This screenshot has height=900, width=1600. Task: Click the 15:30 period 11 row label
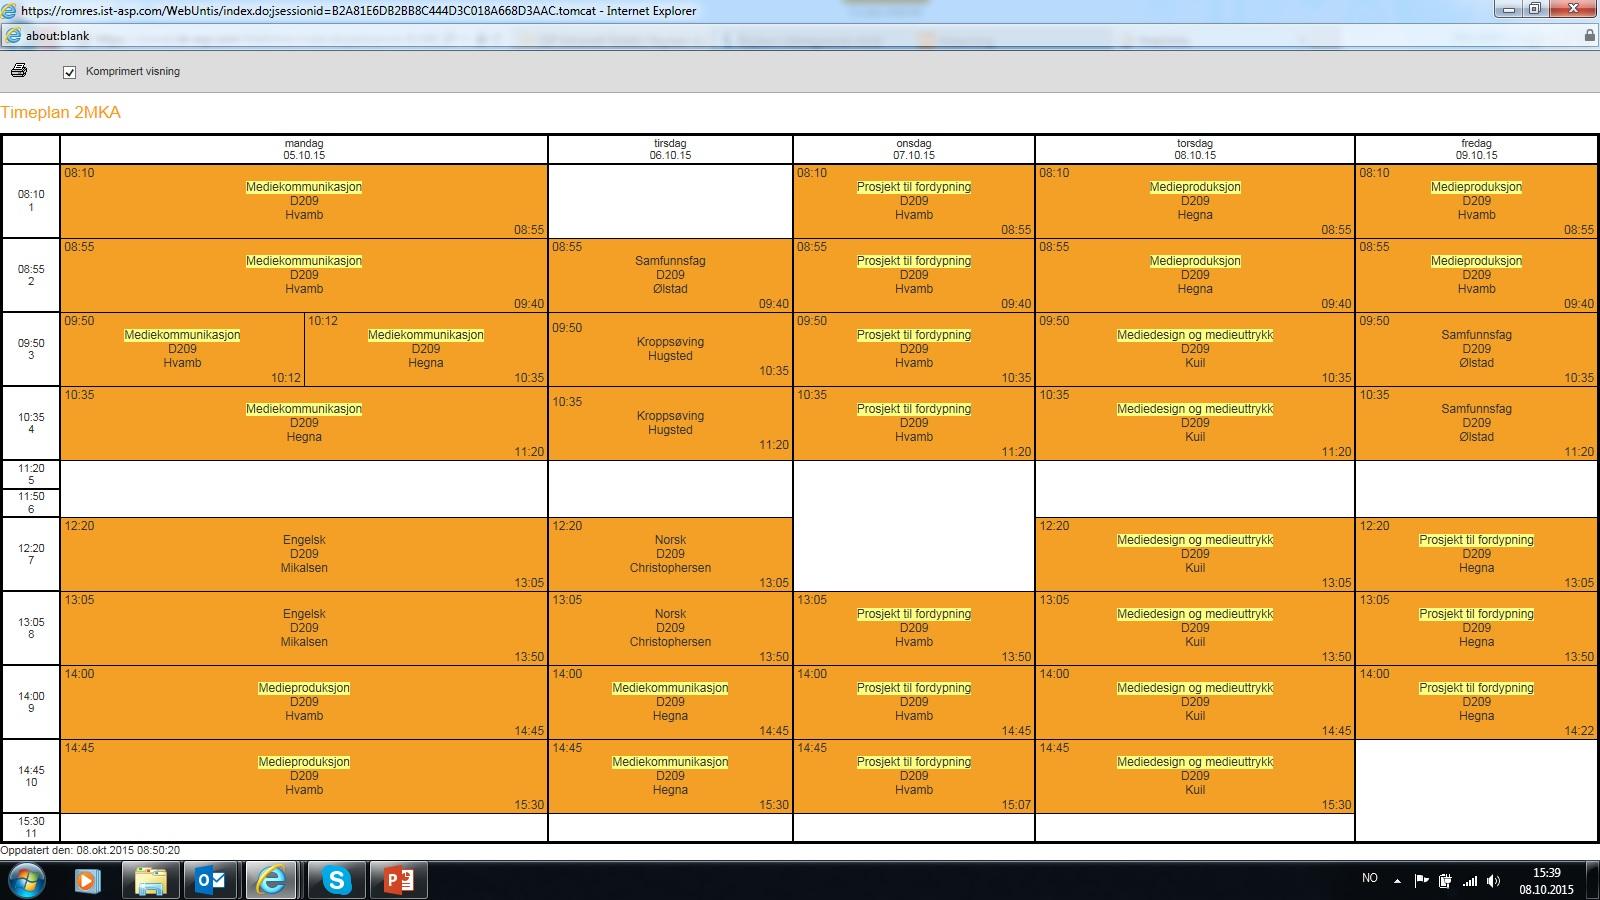(x=31, y=827)
